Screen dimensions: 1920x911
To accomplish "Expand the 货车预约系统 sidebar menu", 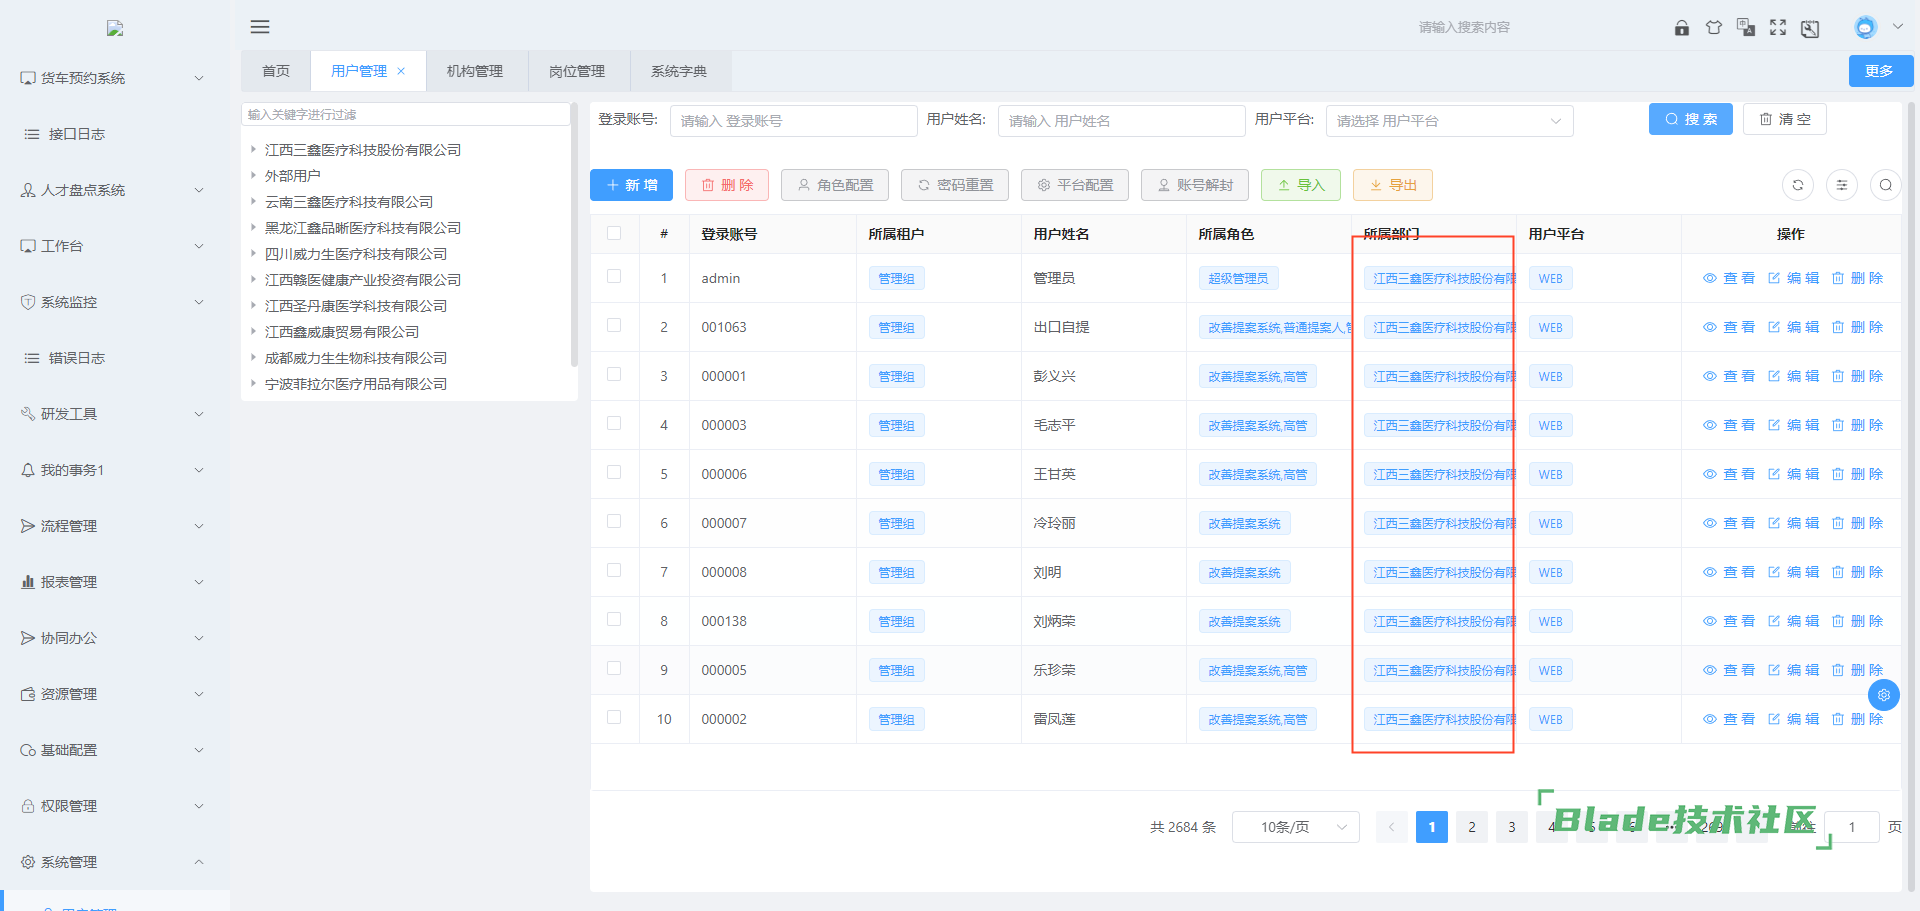I will click(115, 78).
